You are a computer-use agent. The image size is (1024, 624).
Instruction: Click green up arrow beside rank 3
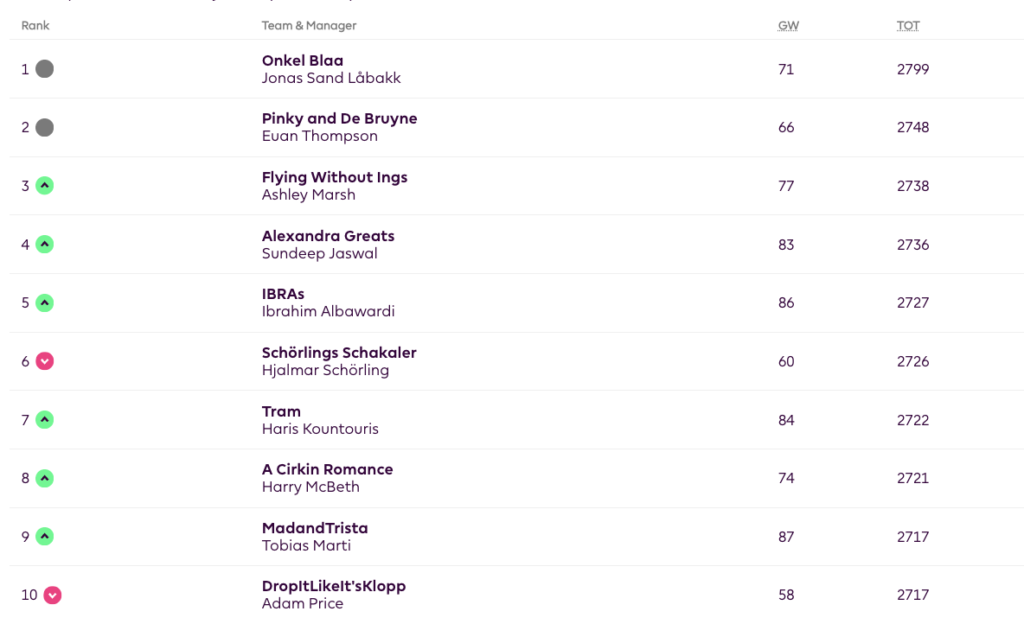pos(44,186)
